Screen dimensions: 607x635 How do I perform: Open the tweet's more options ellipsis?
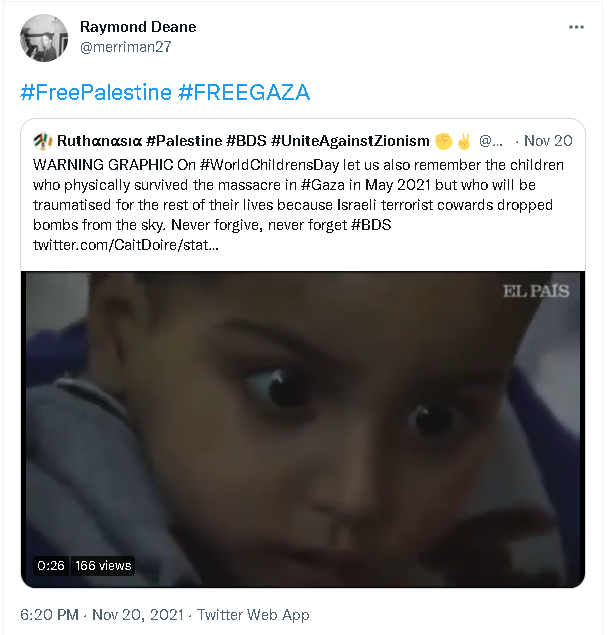(577, 27)
